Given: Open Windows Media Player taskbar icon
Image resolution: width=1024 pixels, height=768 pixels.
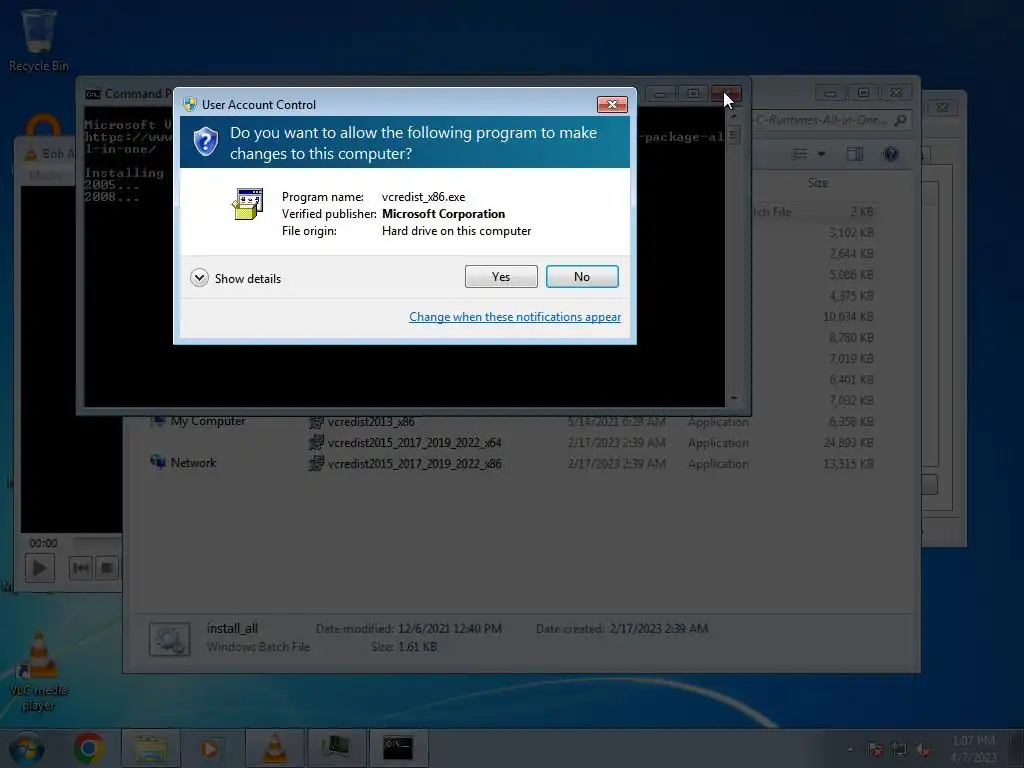Looking at the screenshot, I should point(210,748).
